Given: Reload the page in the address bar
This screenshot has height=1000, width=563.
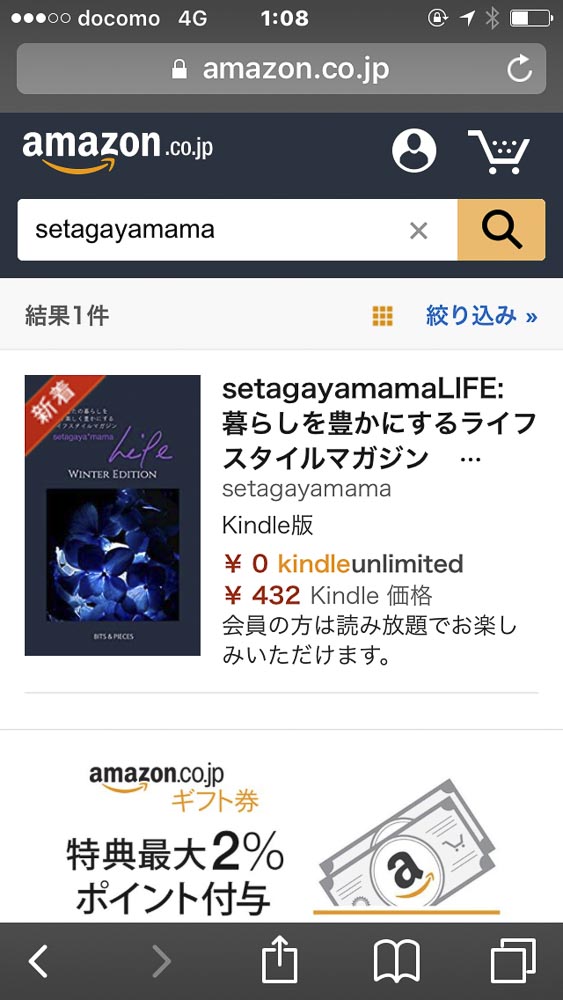Looking at the screenshot, I should click(x=520, y=69).
